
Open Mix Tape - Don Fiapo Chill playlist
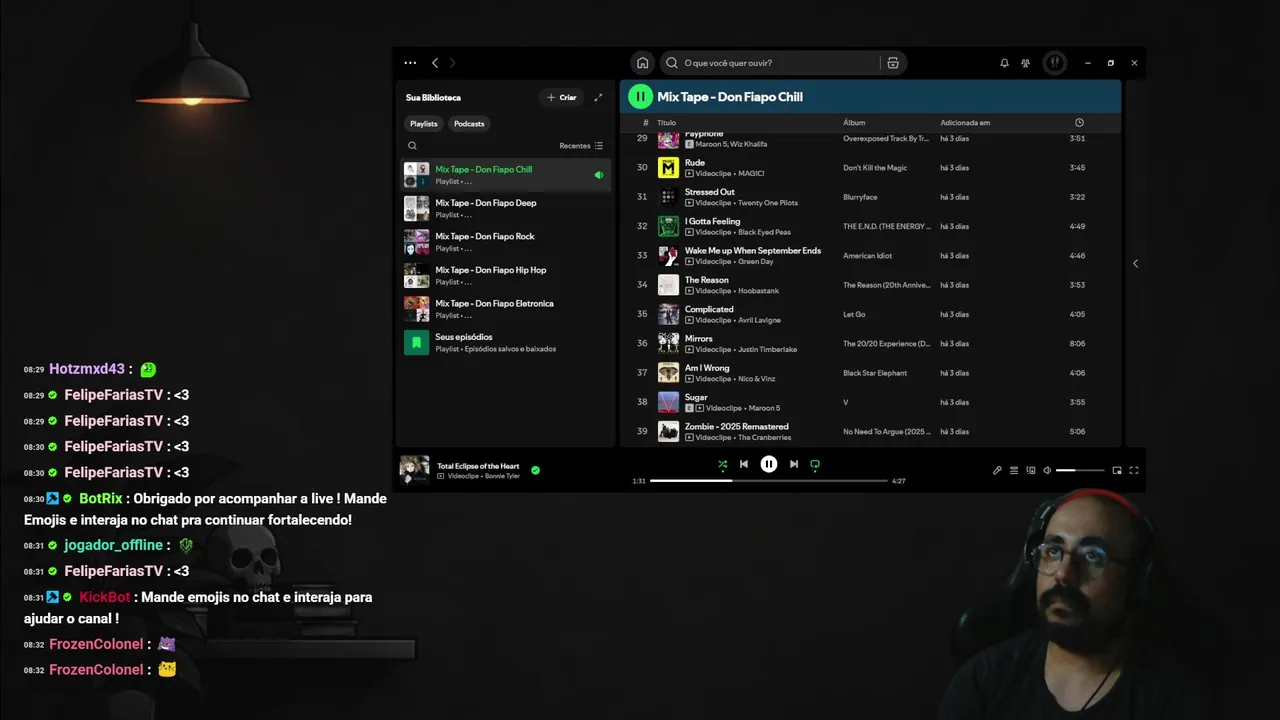[x=506, y=175]
